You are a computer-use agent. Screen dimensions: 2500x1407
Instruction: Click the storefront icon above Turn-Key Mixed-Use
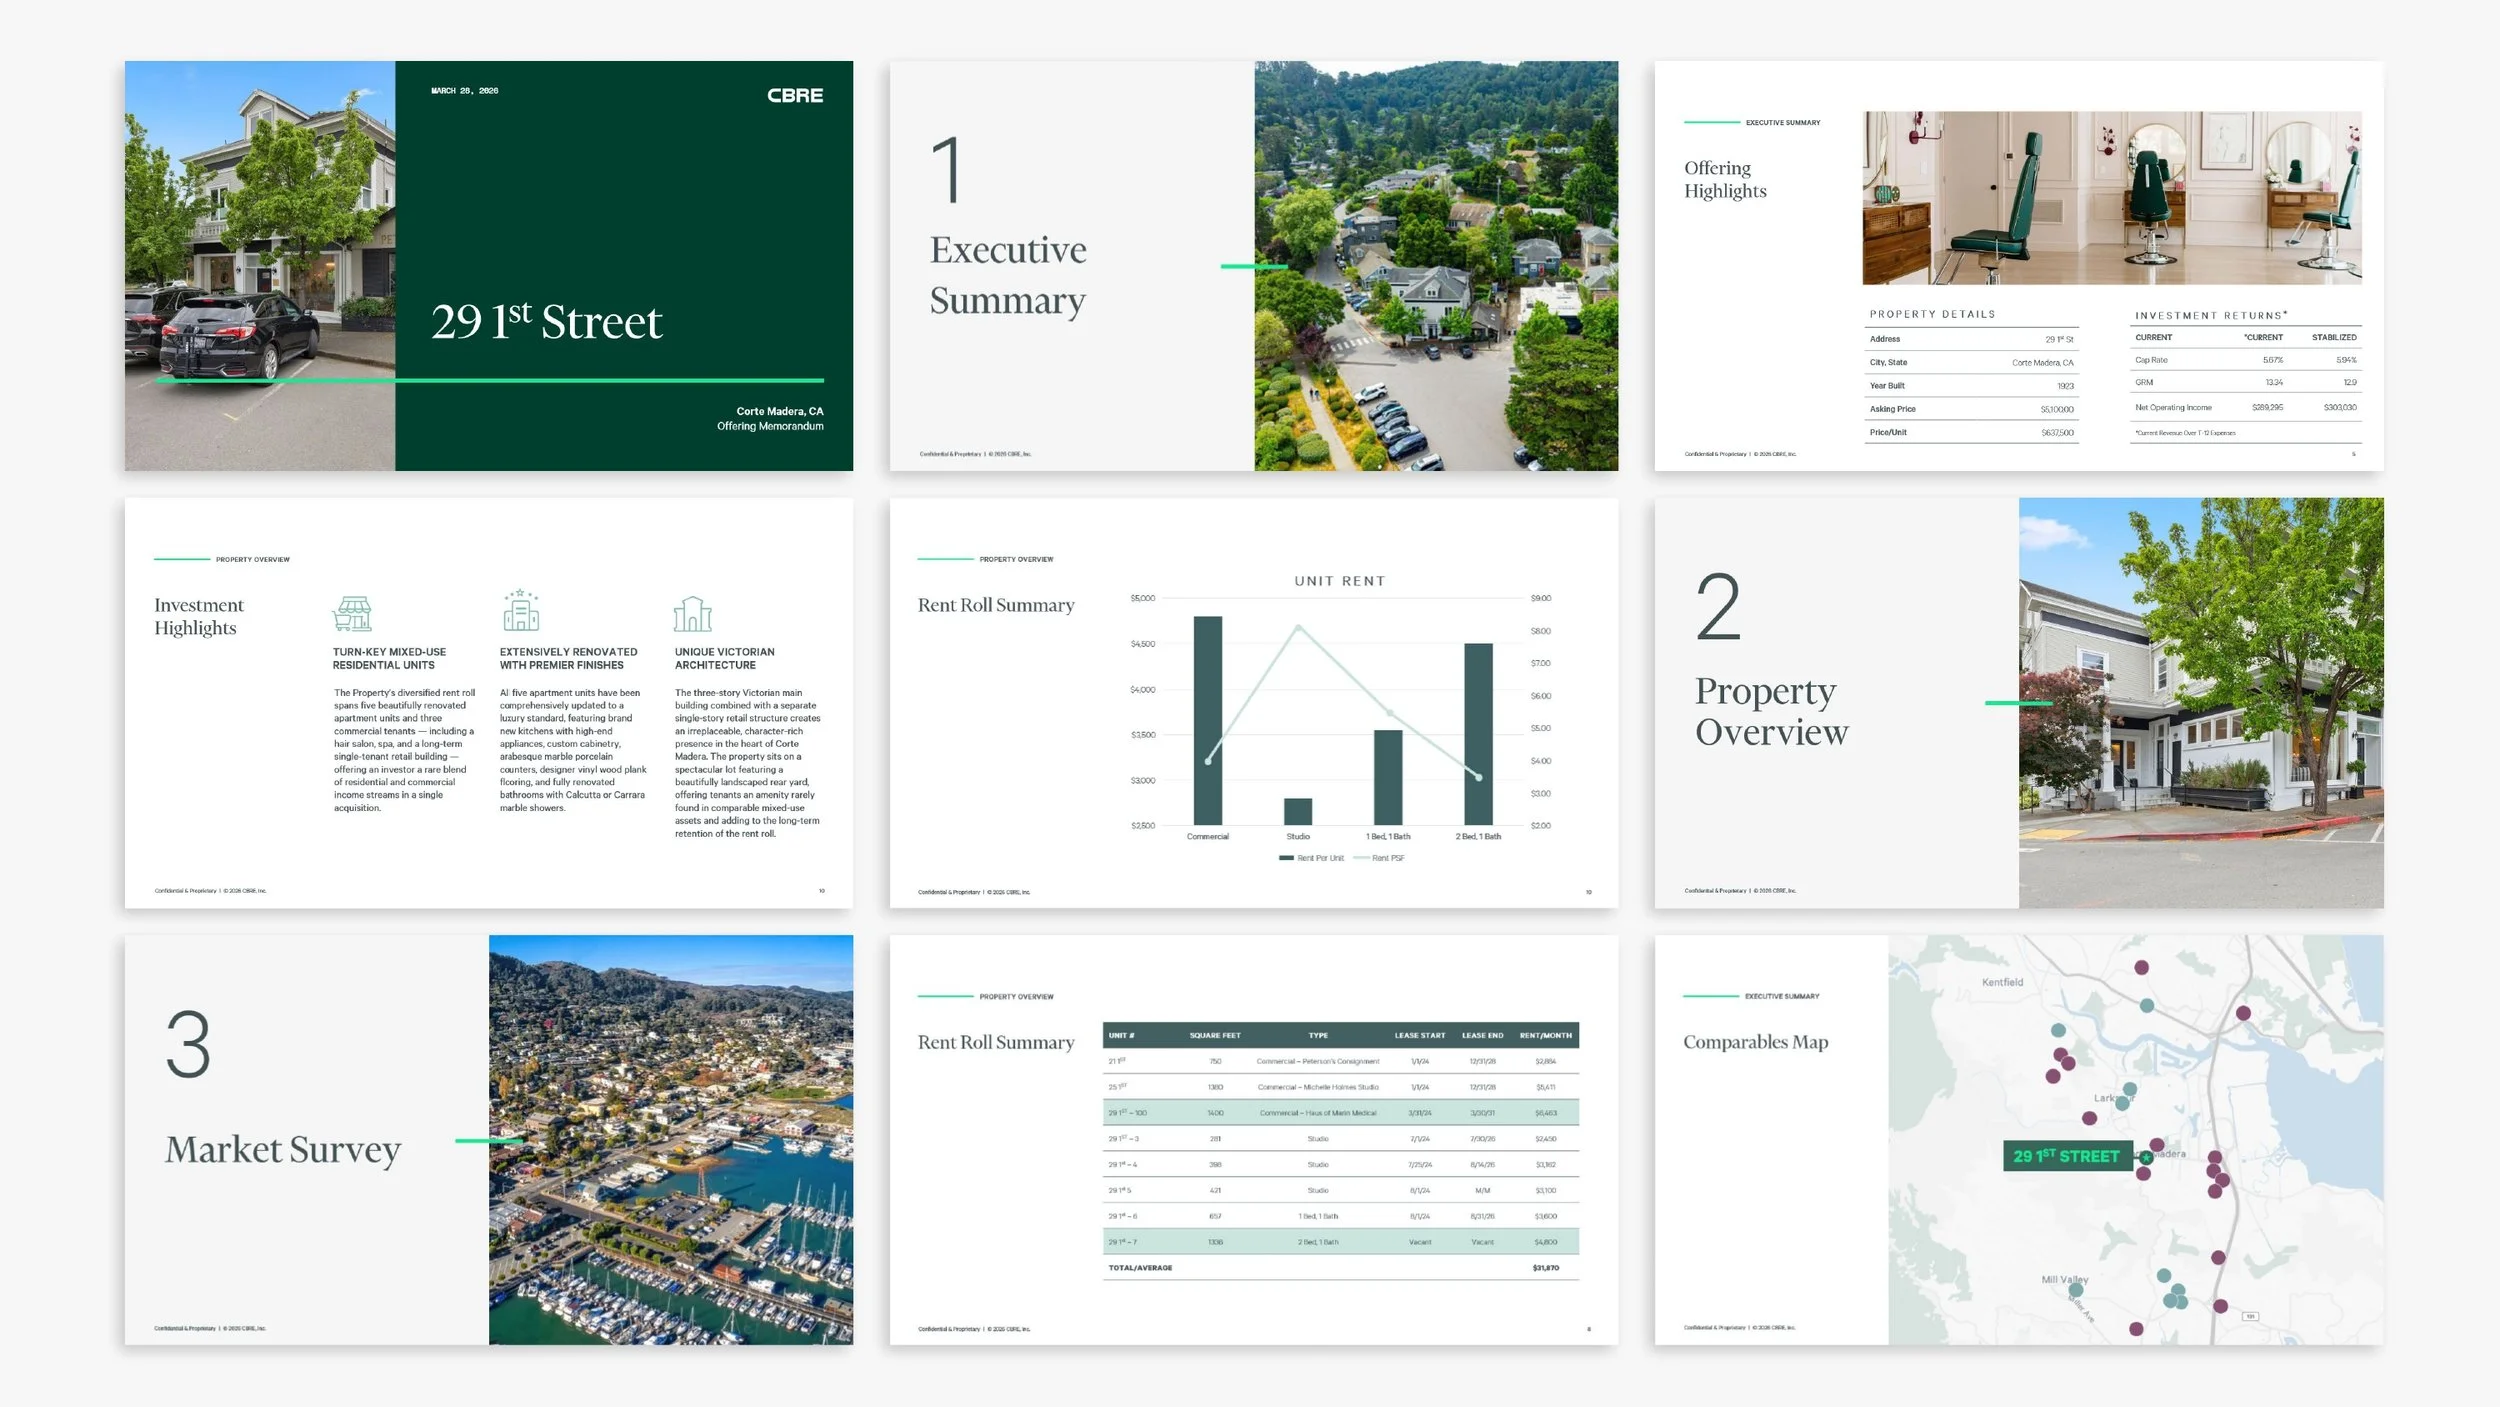coord(352,613)
